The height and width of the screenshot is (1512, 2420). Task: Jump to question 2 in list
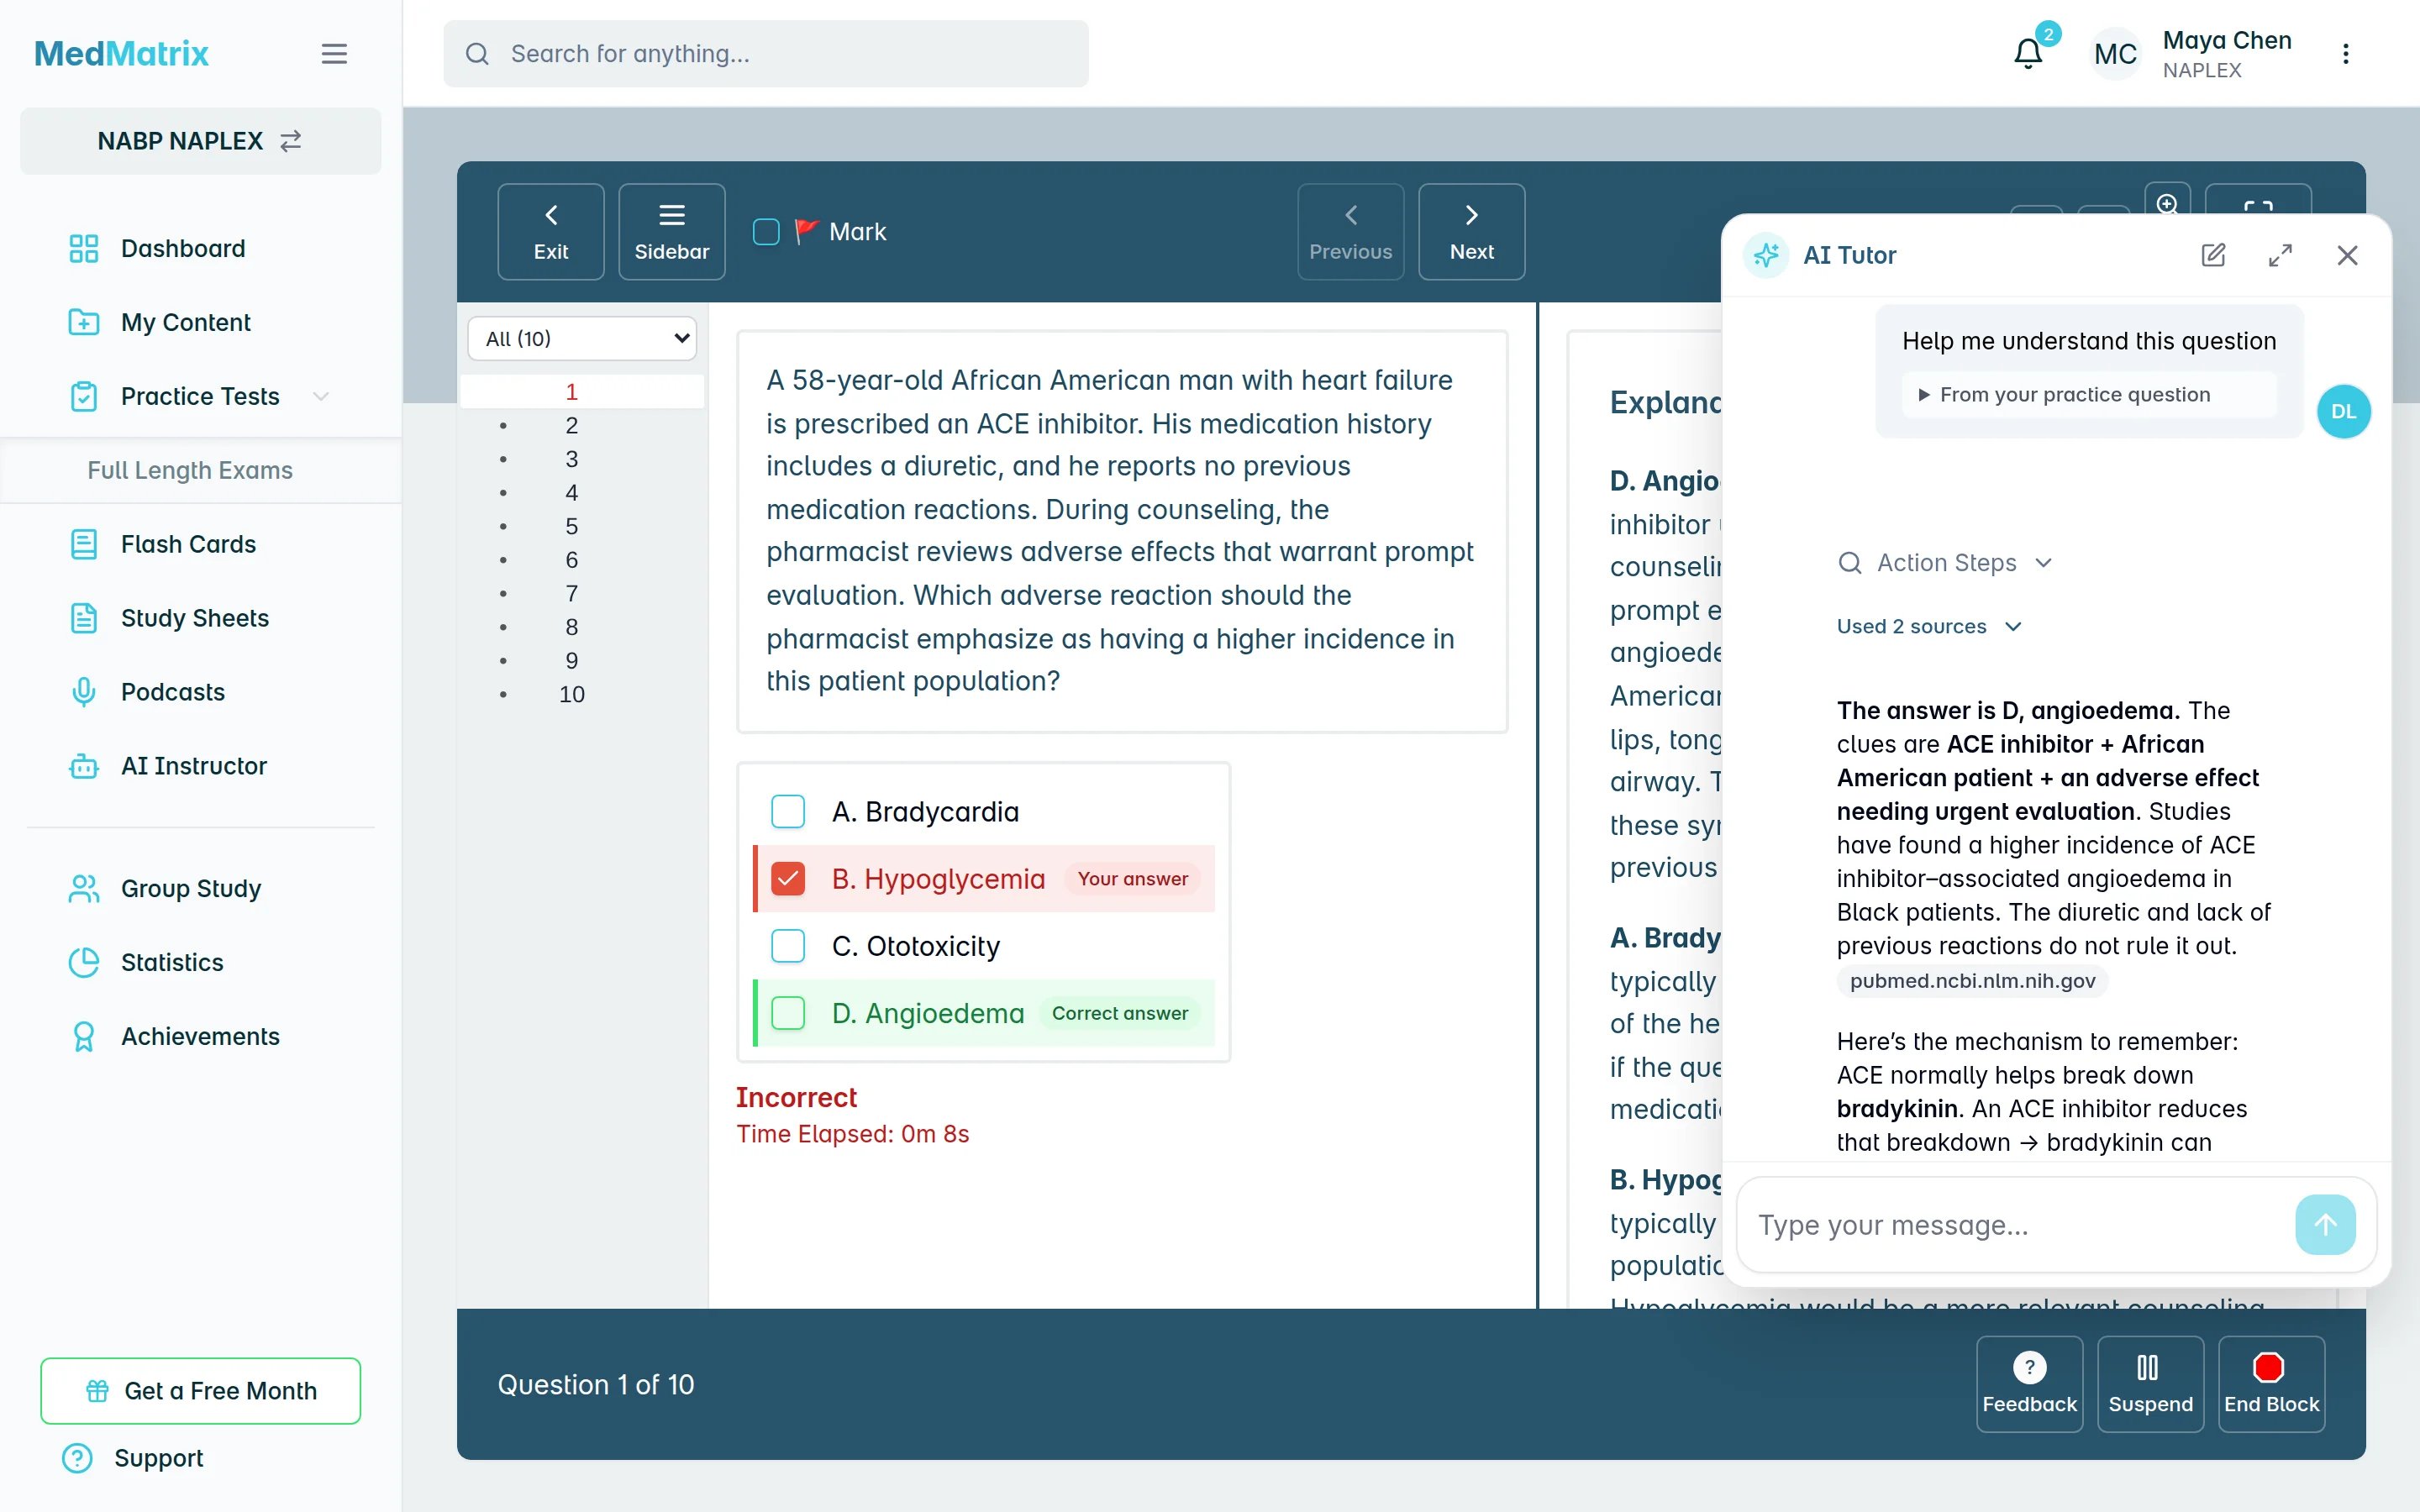click(x=571, y=425)
